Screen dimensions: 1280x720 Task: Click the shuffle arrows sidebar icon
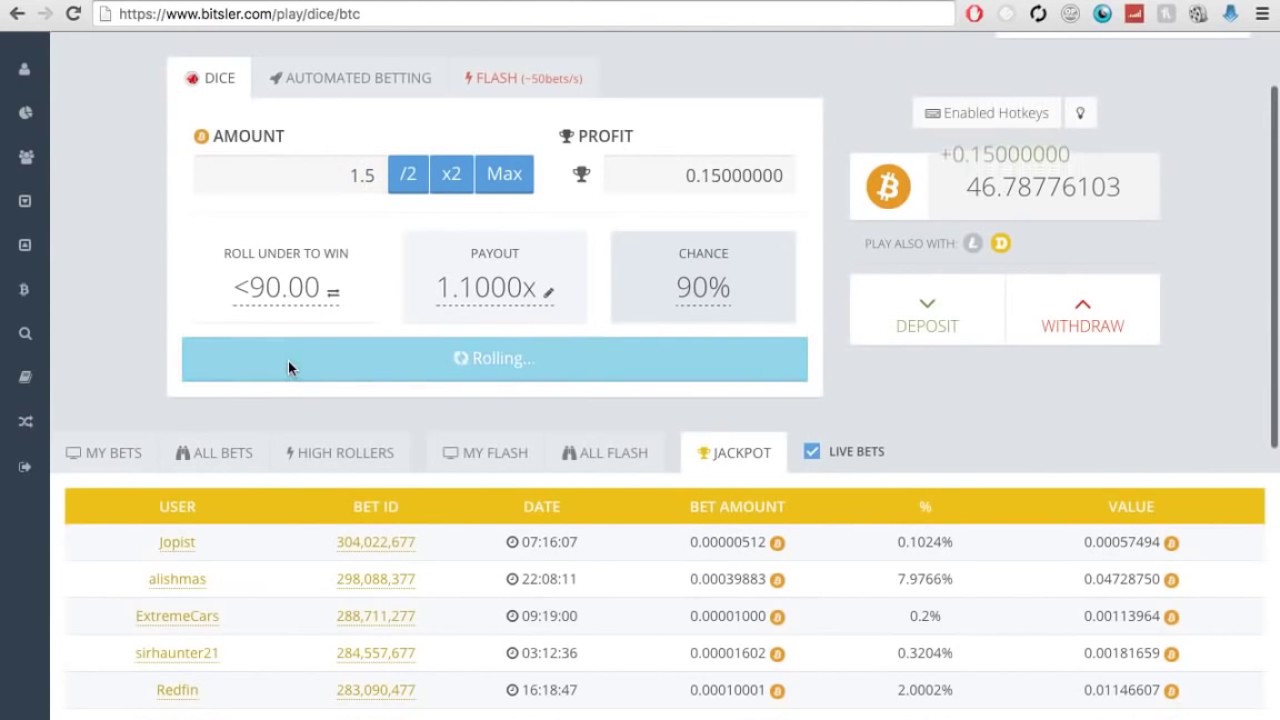click(x=25, y=421)
